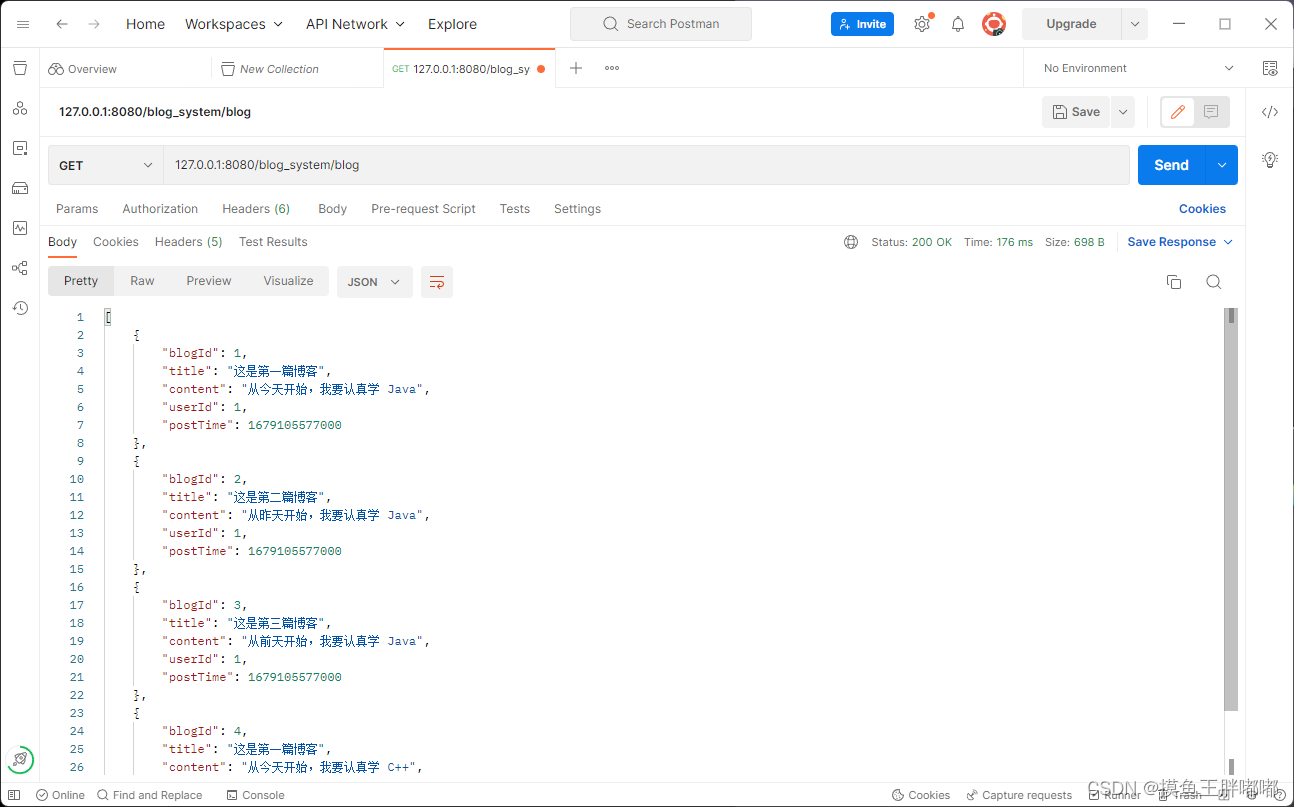Search within the response body

1213,282
